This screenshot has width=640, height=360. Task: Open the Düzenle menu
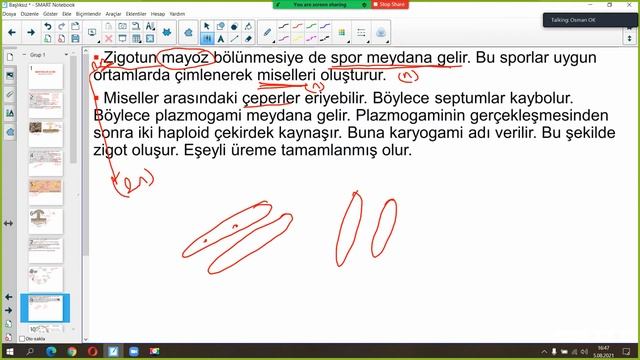pos(29,14)
